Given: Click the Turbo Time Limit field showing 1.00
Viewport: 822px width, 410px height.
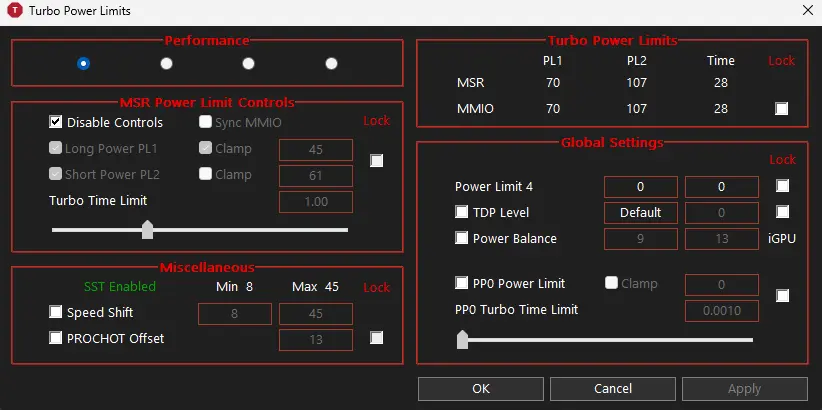Looking at the screenshot, I should click(316, 202).
